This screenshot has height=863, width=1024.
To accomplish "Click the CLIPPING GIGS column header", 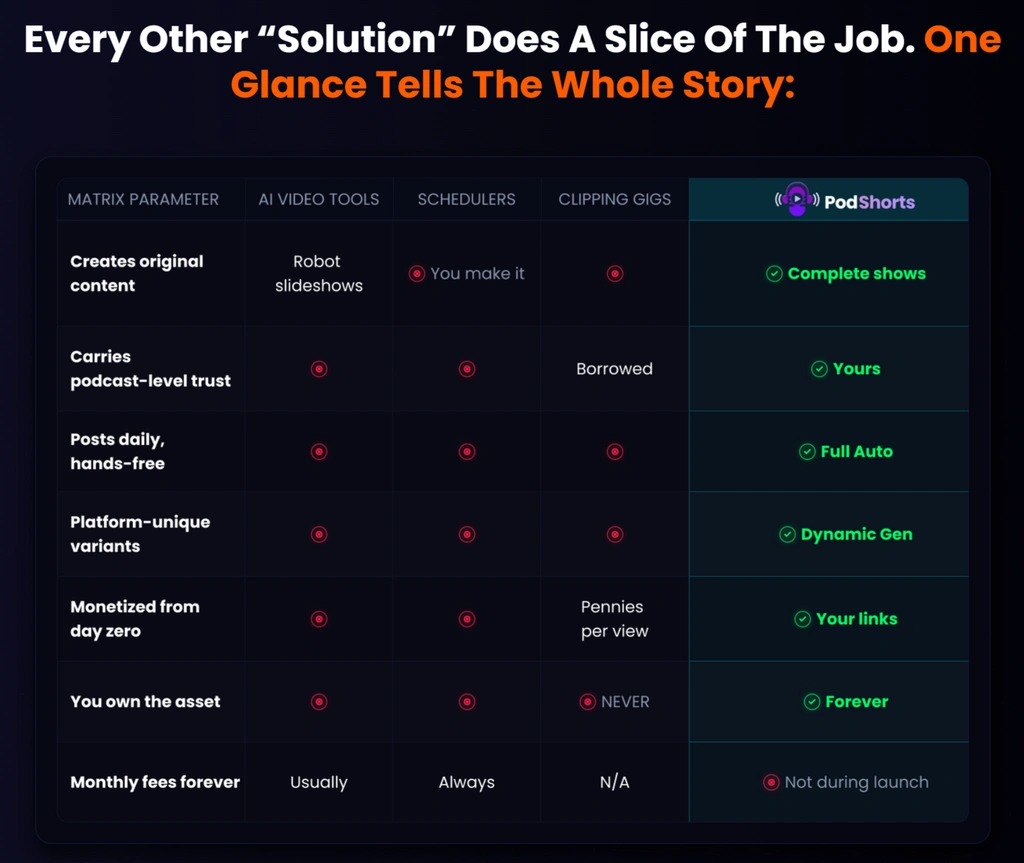I will click(615, 199).
